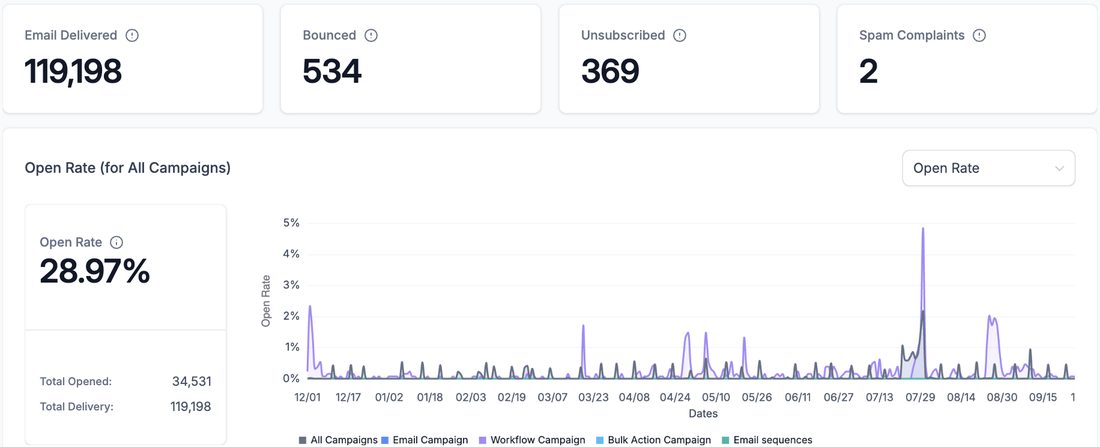The width and height of the screenshot is (1100, 447).
Task: Click the Spam Complaints value 2
Action: click(868, 71)
